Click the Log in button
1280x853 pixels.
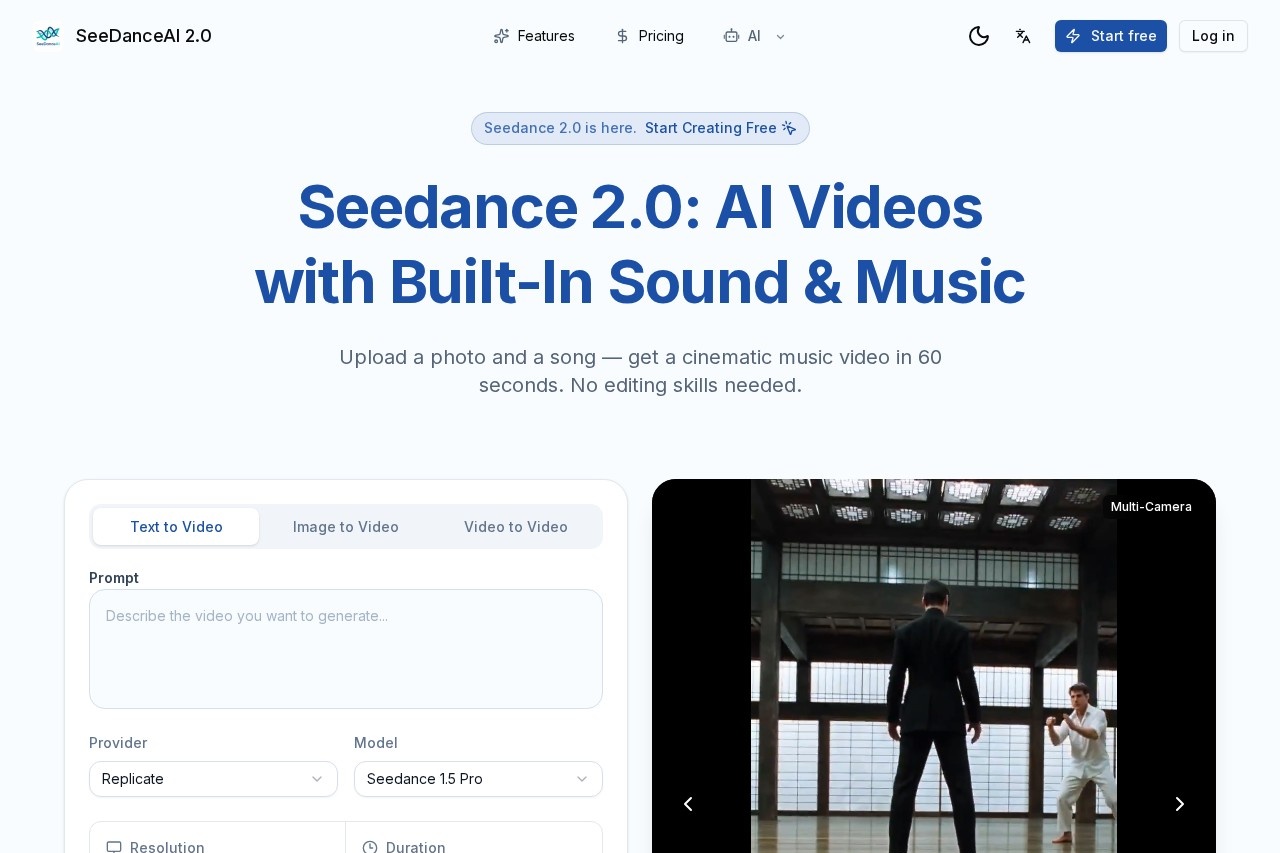pos(1213,36)
